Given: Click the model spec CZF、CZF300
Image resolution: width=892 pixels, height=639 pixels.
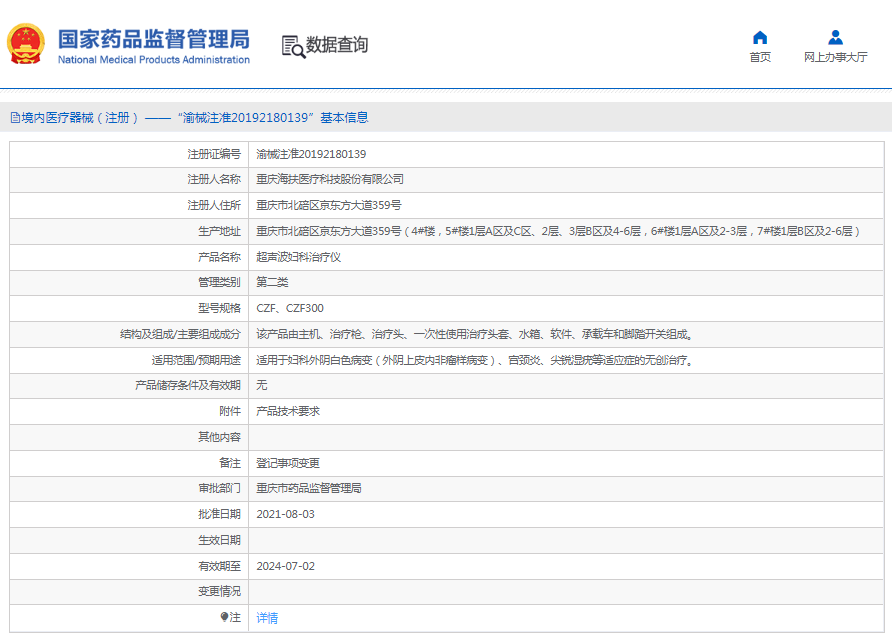Looking at the screenshot, I should coord(290,308).
